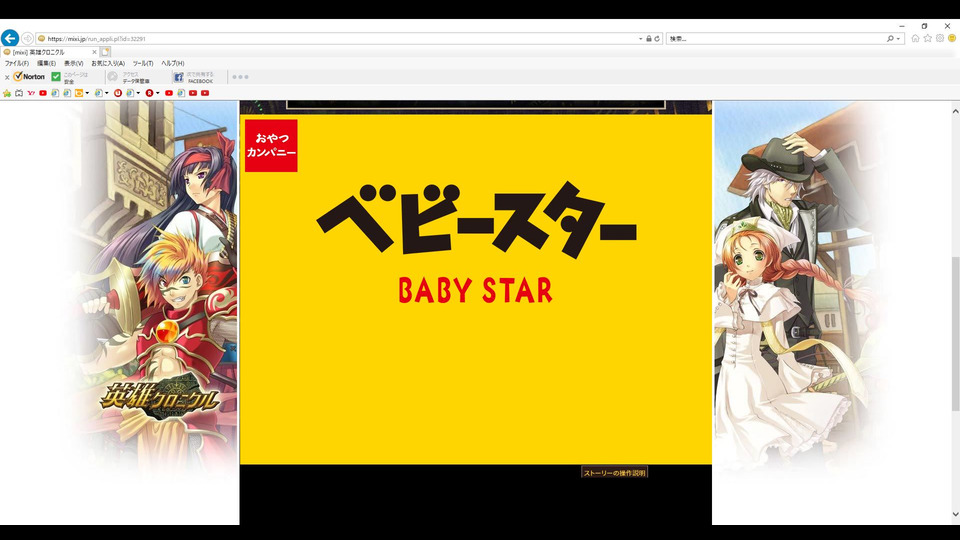Close the Norton toolbar with the small X

7,77
